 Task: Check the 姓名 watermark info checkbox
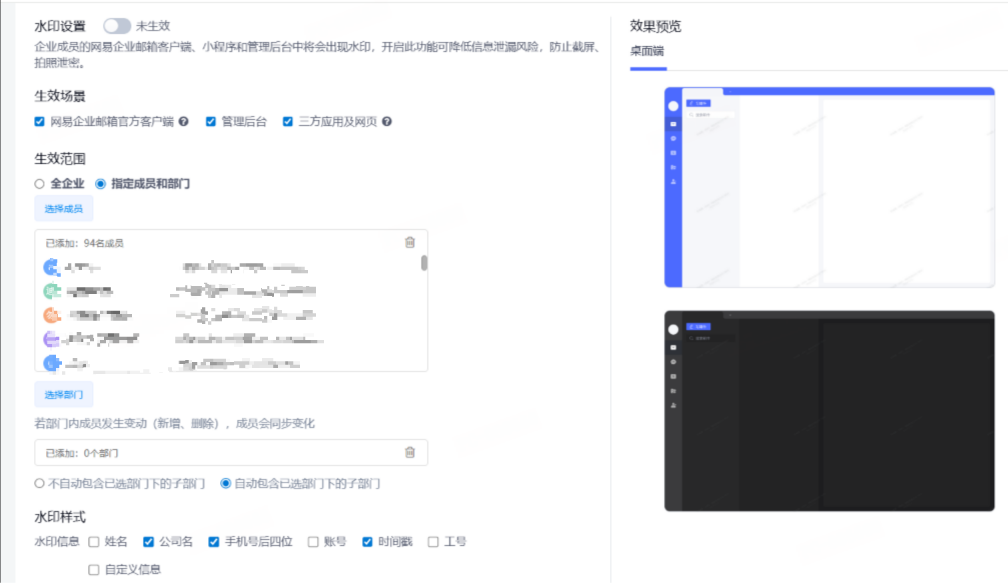pos(94,542)
